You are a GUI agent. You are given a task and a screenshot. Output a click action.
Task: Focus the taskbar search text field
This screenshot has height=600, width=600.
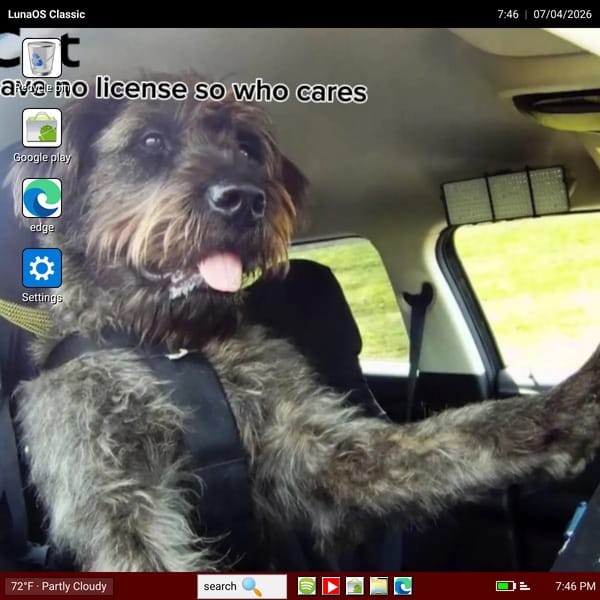click(x=242, y=586)
